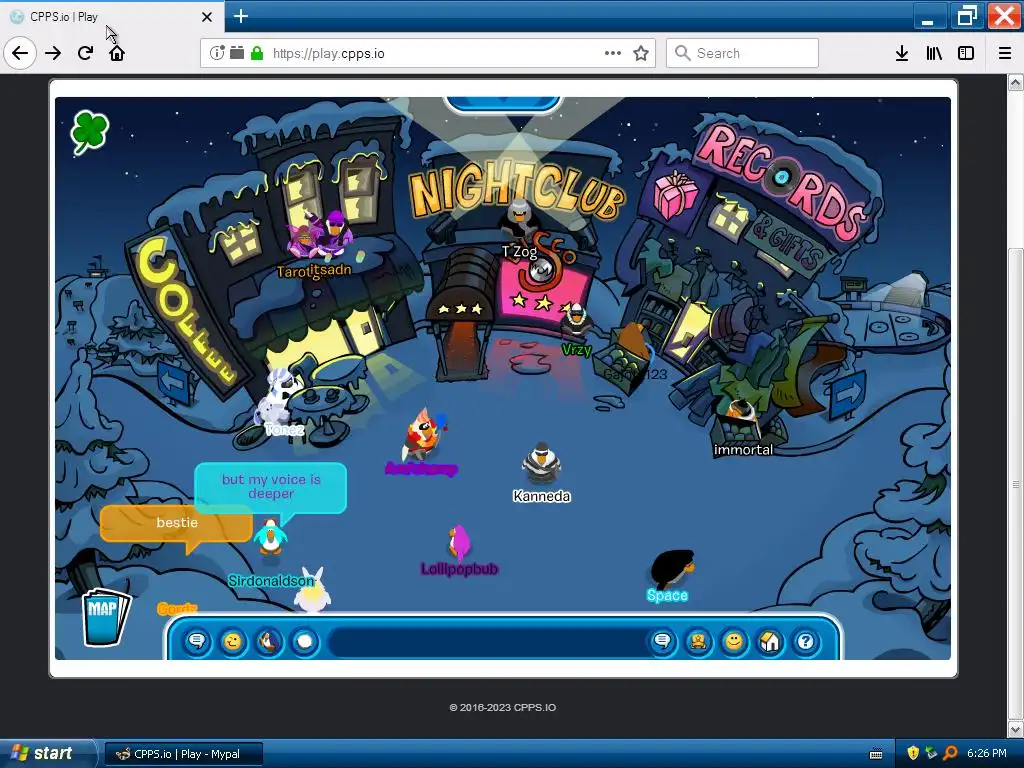This screenshot has width=1024, height=768.
Task: Open the Windows start button
Action: (47, 754)
